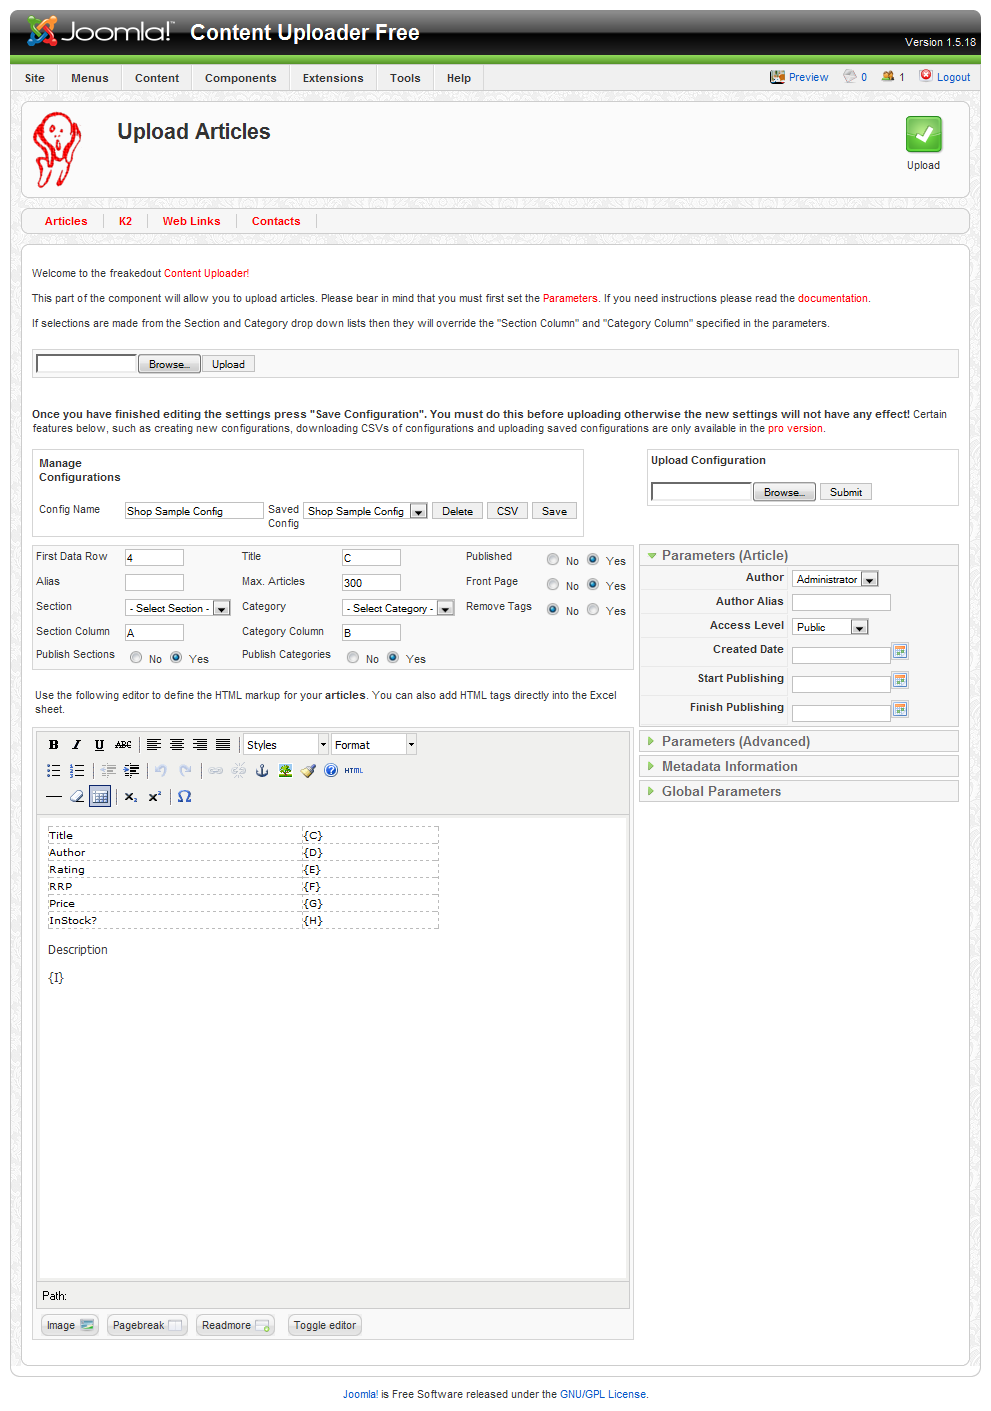Open the editor help icon

click(x=331, y=770)
